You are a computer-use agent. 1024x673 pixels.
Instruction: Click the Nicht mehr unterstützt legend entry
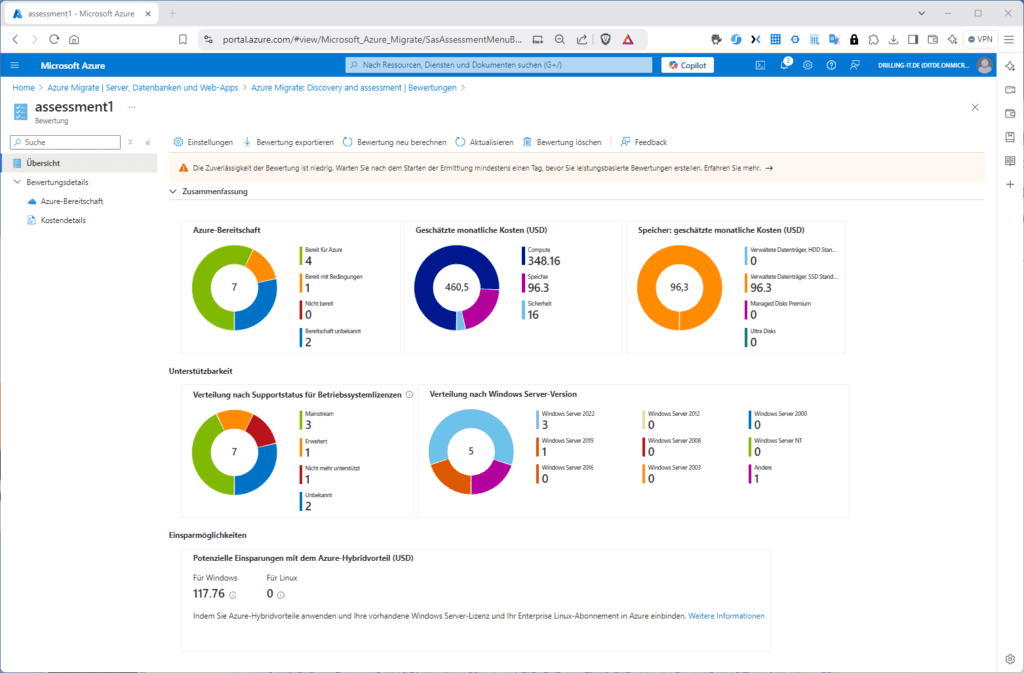click(330, 474)
